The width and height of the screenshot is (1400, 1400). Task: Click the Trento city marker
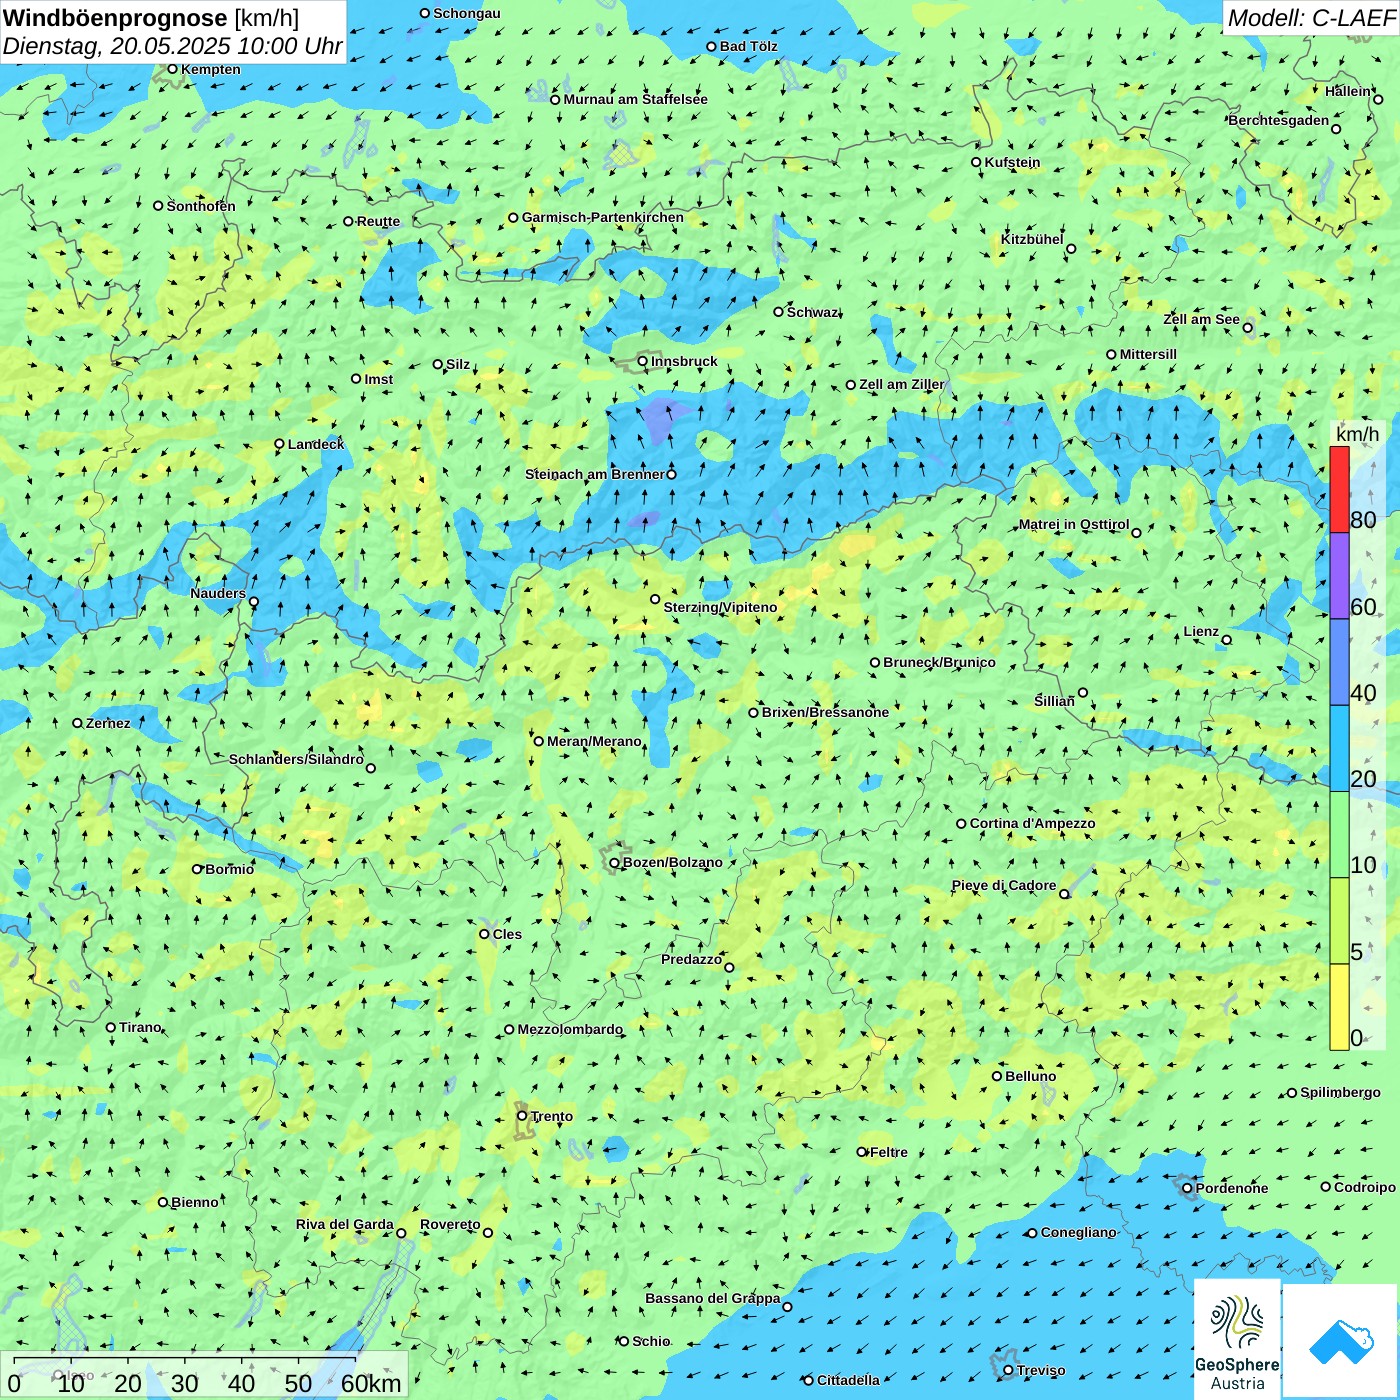tap(522, 1116)
